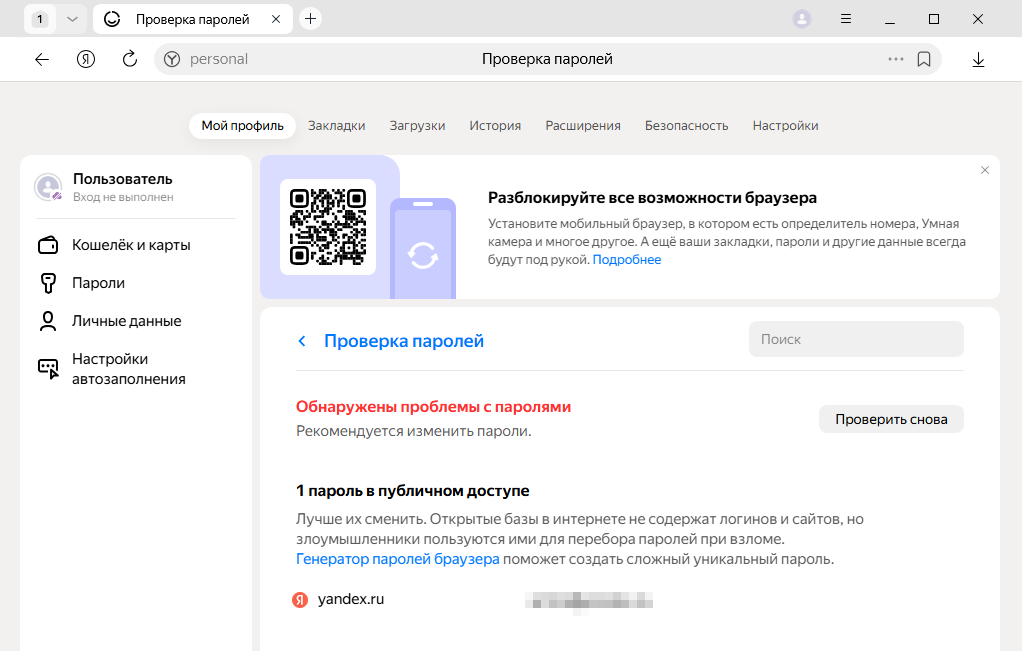Open the История tab
Image resolution: width=1022 pixels, height=651 pixels.
[495, 126]
